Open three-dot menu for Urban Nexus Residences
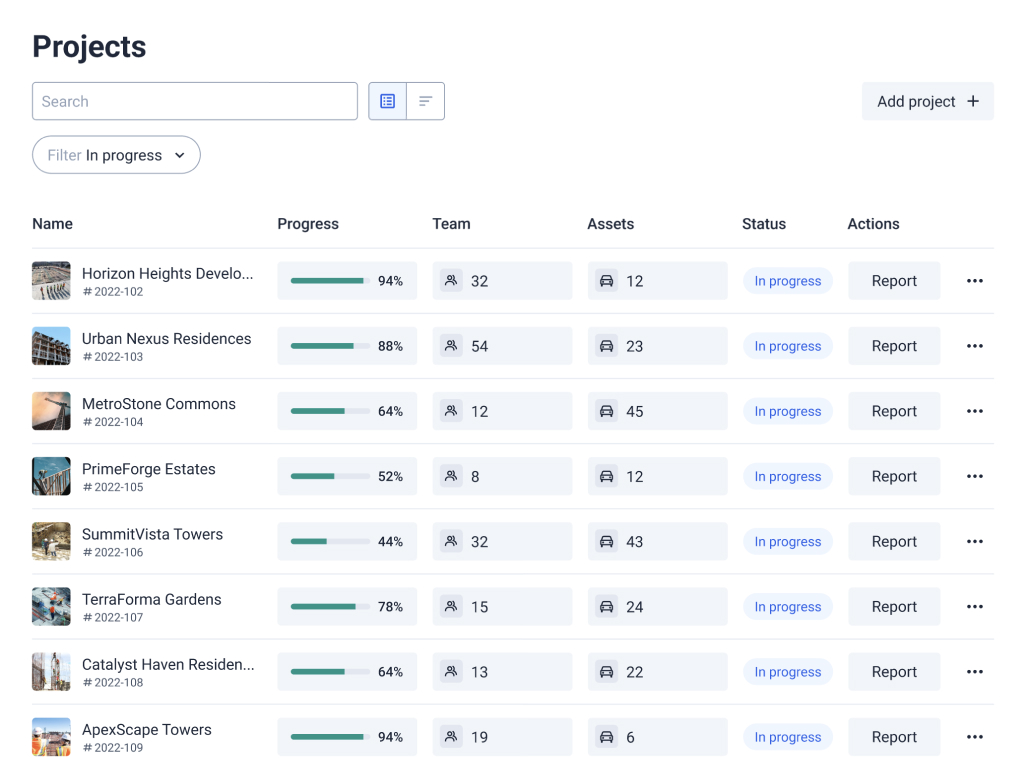 click(x=975, y=346)
